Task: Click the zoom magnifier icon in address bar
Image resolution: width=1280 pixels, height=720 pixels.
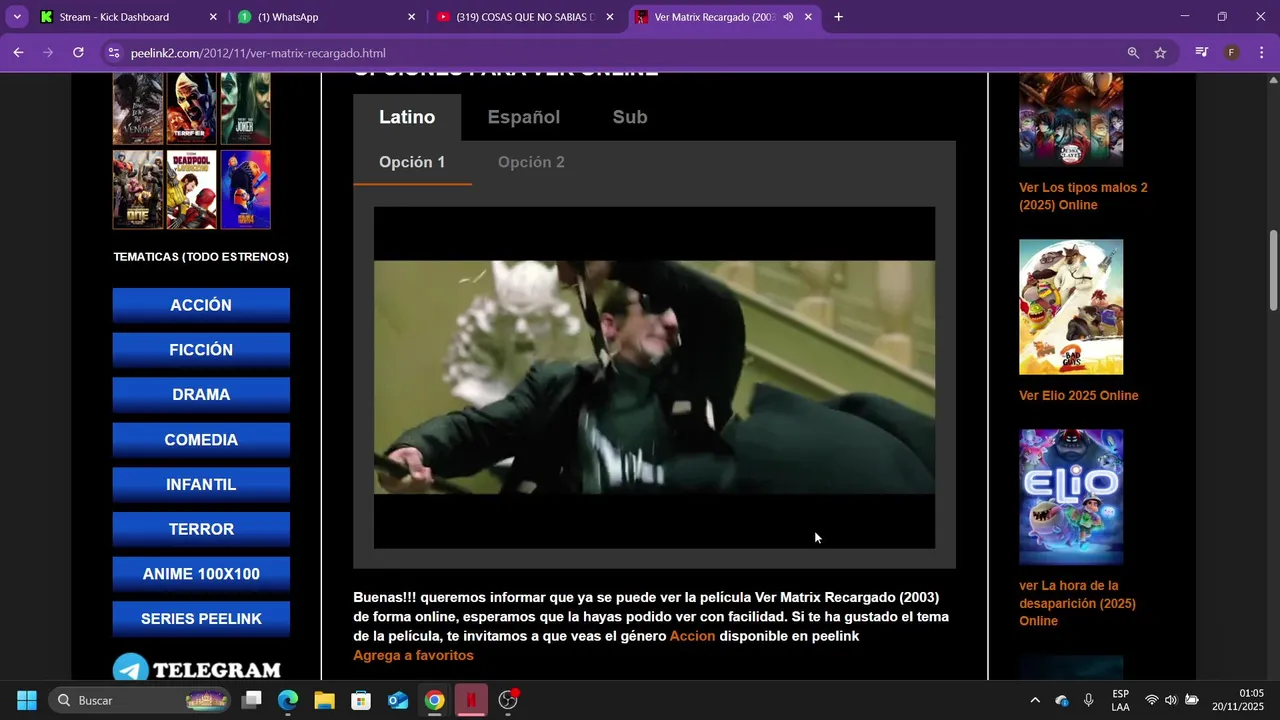Action: coord(1133,53)
